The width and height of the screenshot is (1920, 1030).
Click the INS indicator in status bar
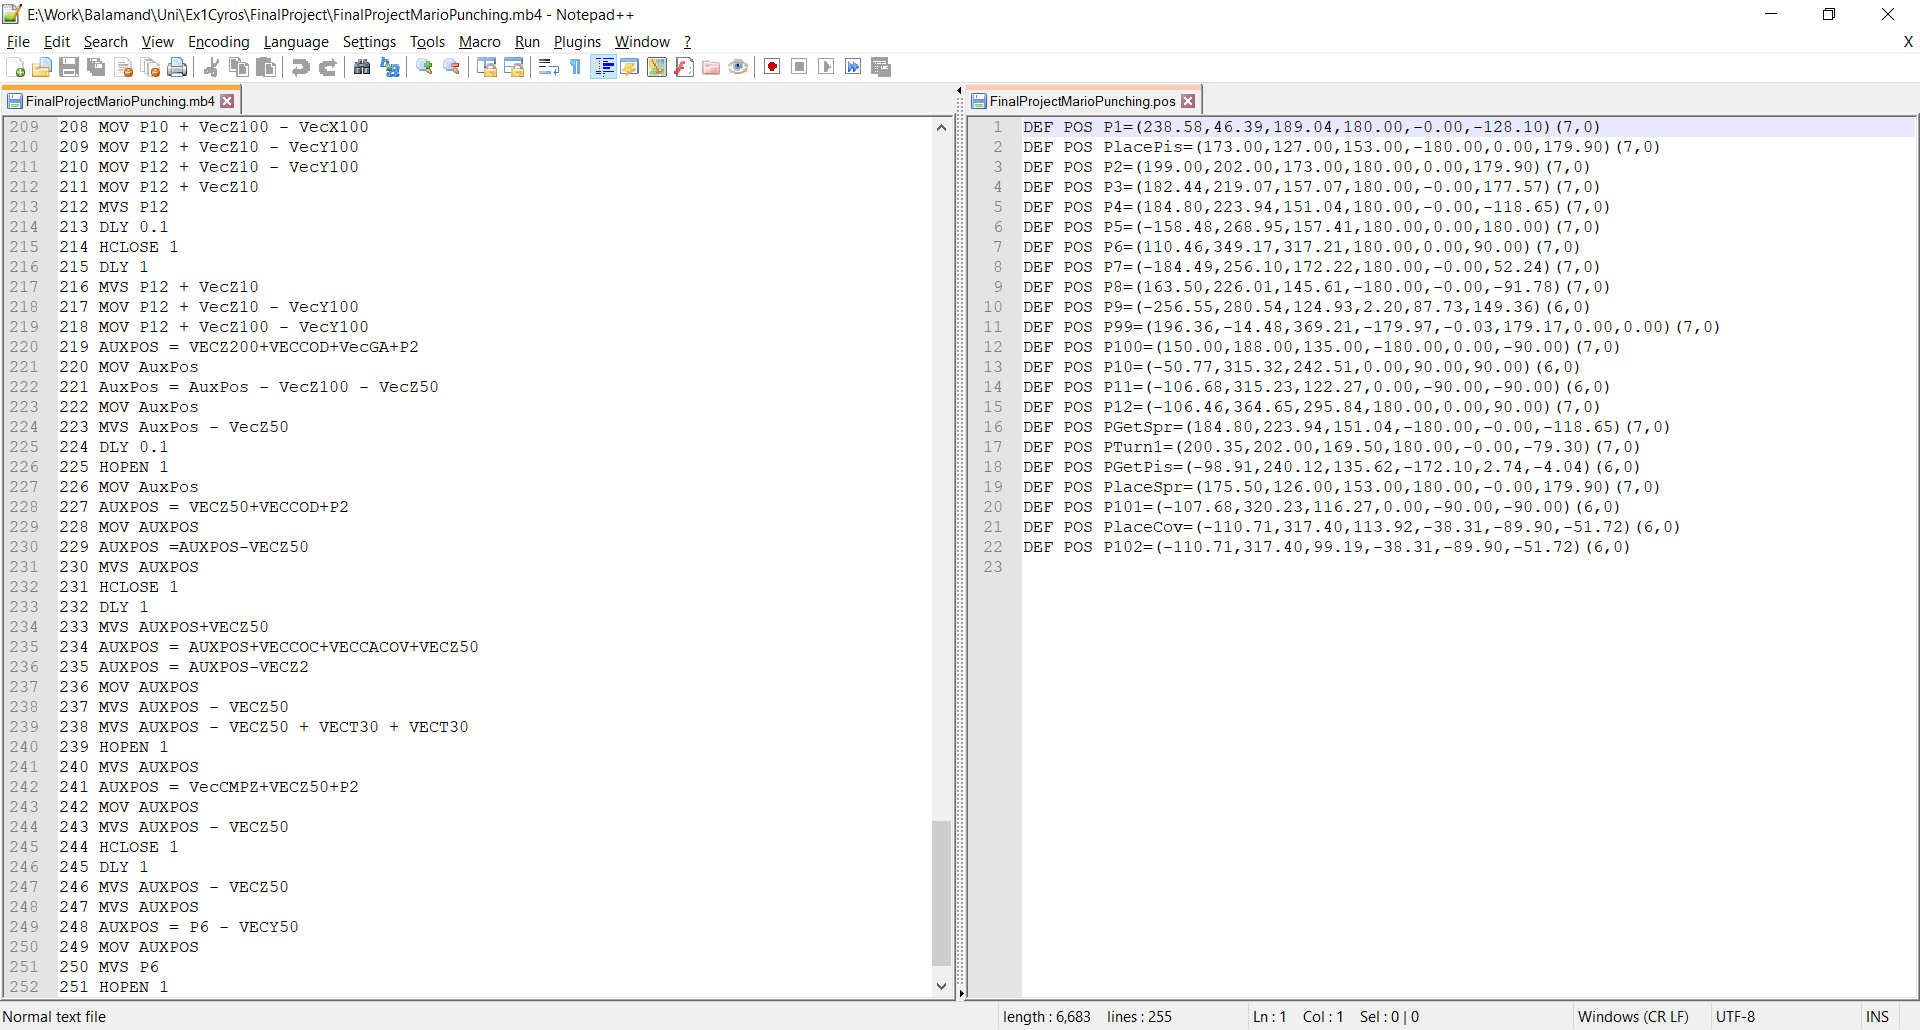tap(1877, 1017)
